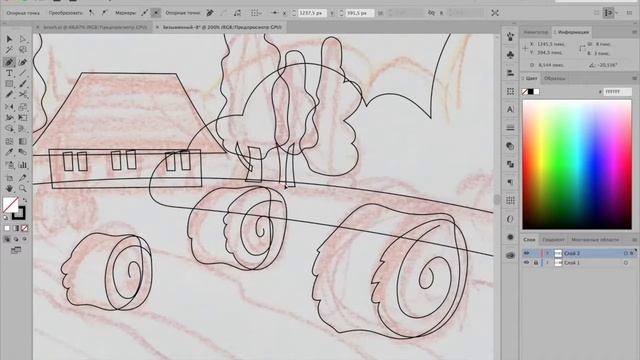The width and height of the screenshot is (640, 360).
Task: Click remove selected anchor points button
Action: coord(210,13)
